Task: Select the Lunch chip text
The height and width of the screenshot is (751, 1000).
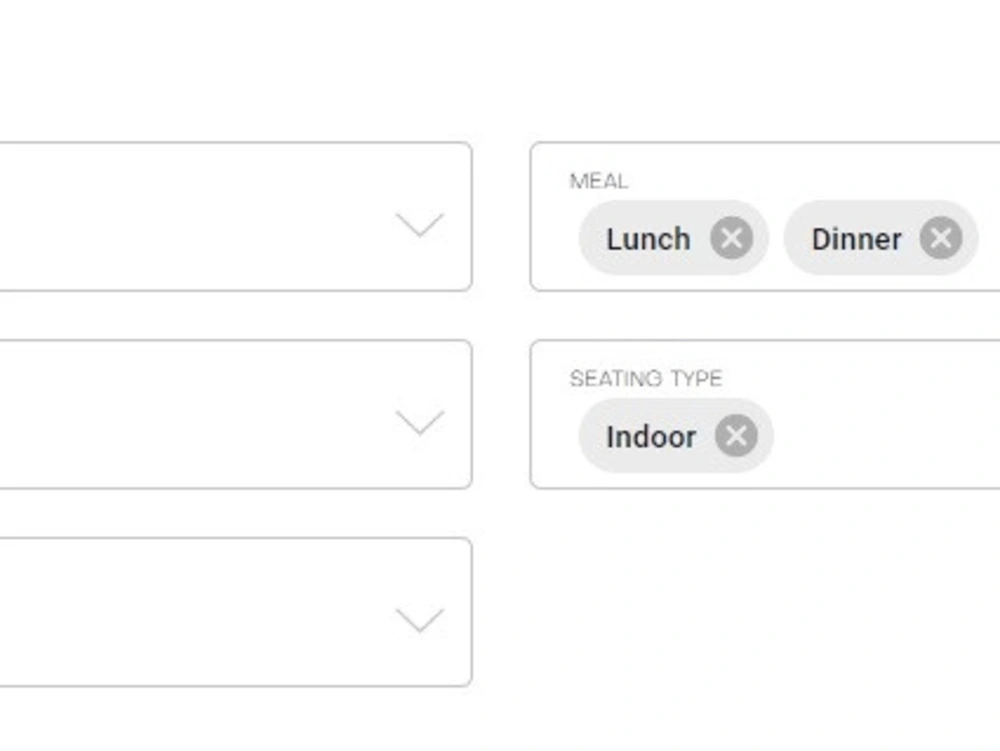Action: 648,239
